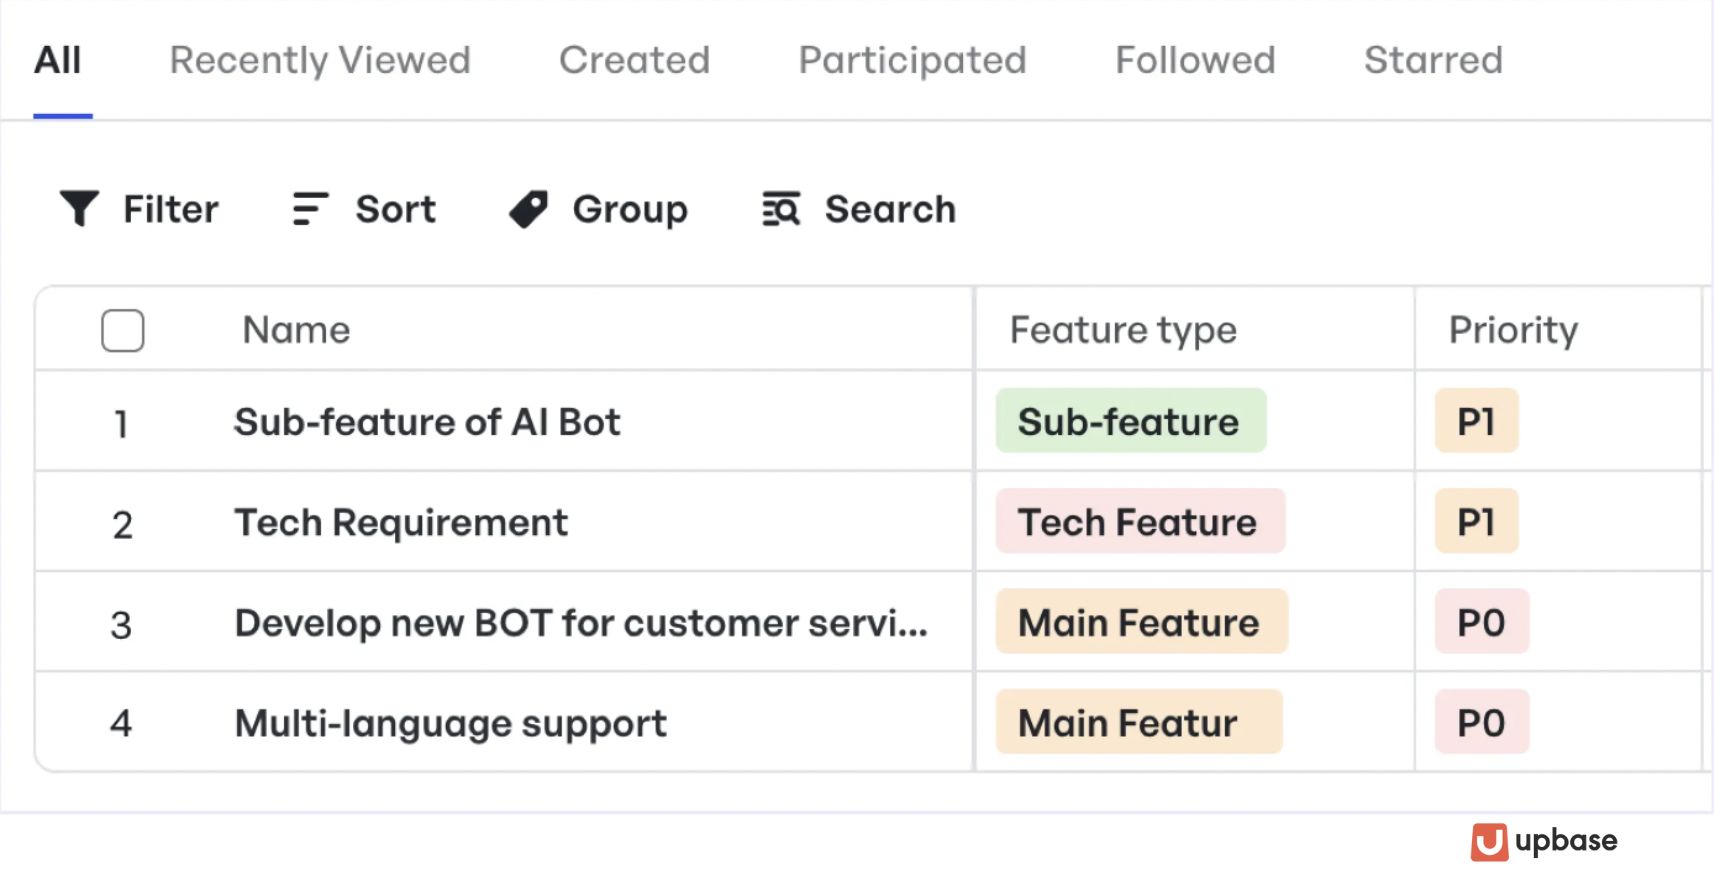Click the Priority column header
Image resolution: width=1714 pixels, height=890 pixels.
[1513, 330]
